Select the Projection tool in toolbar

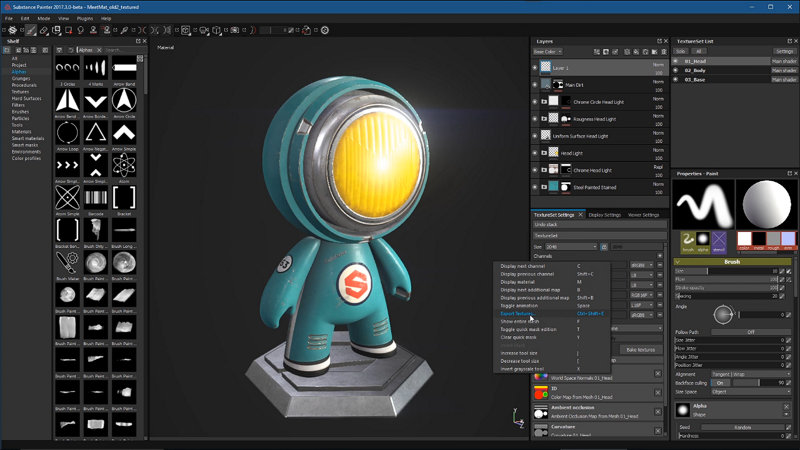[56, 30]
